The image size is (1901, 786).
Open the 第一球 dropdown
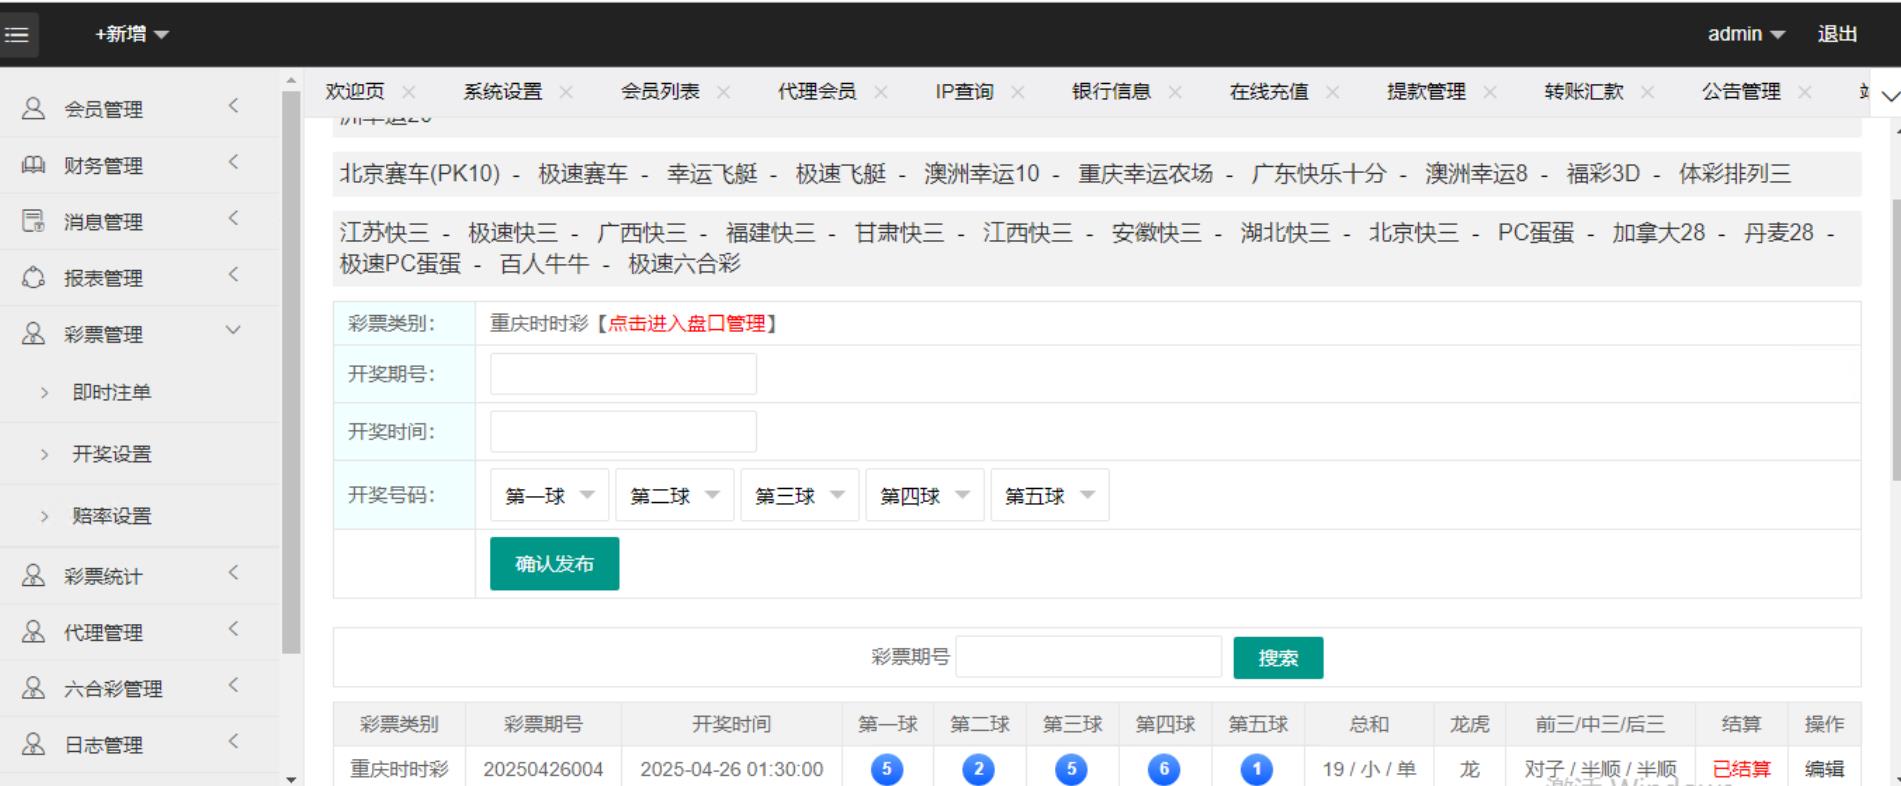pyautogui.click(x=549, y=496)
